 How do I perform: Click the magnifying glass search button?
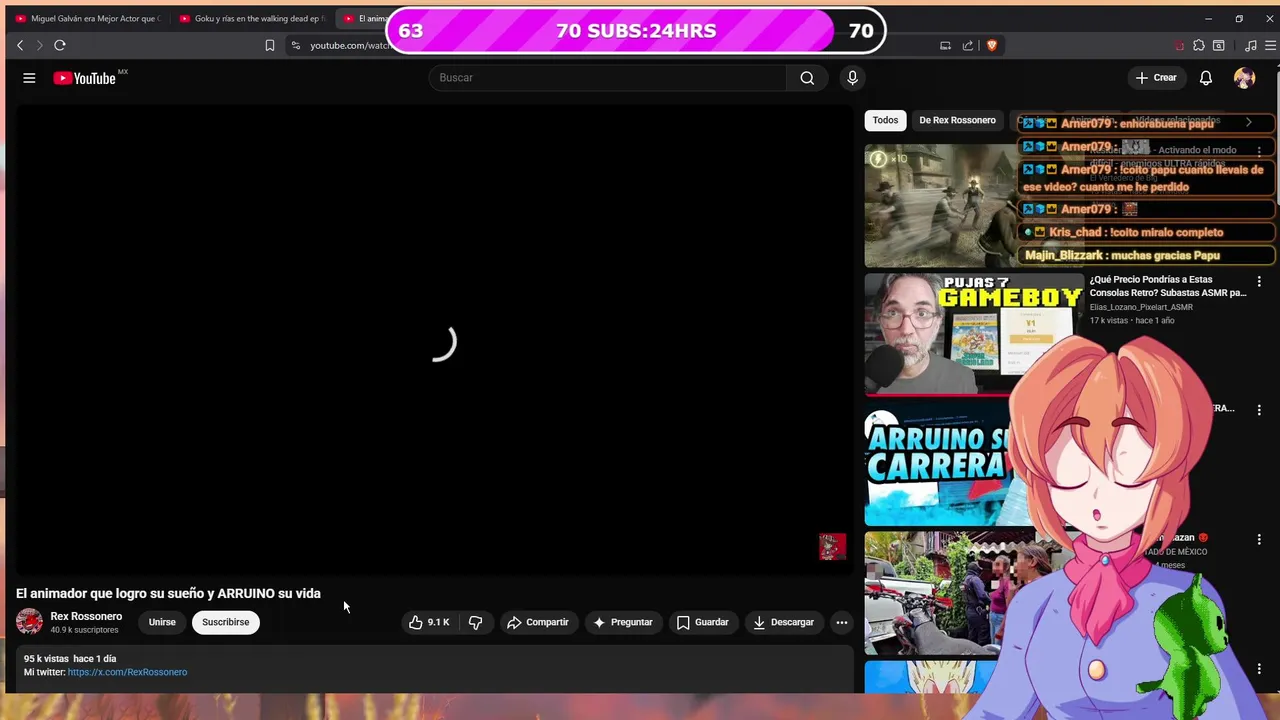tap(807, 78)
